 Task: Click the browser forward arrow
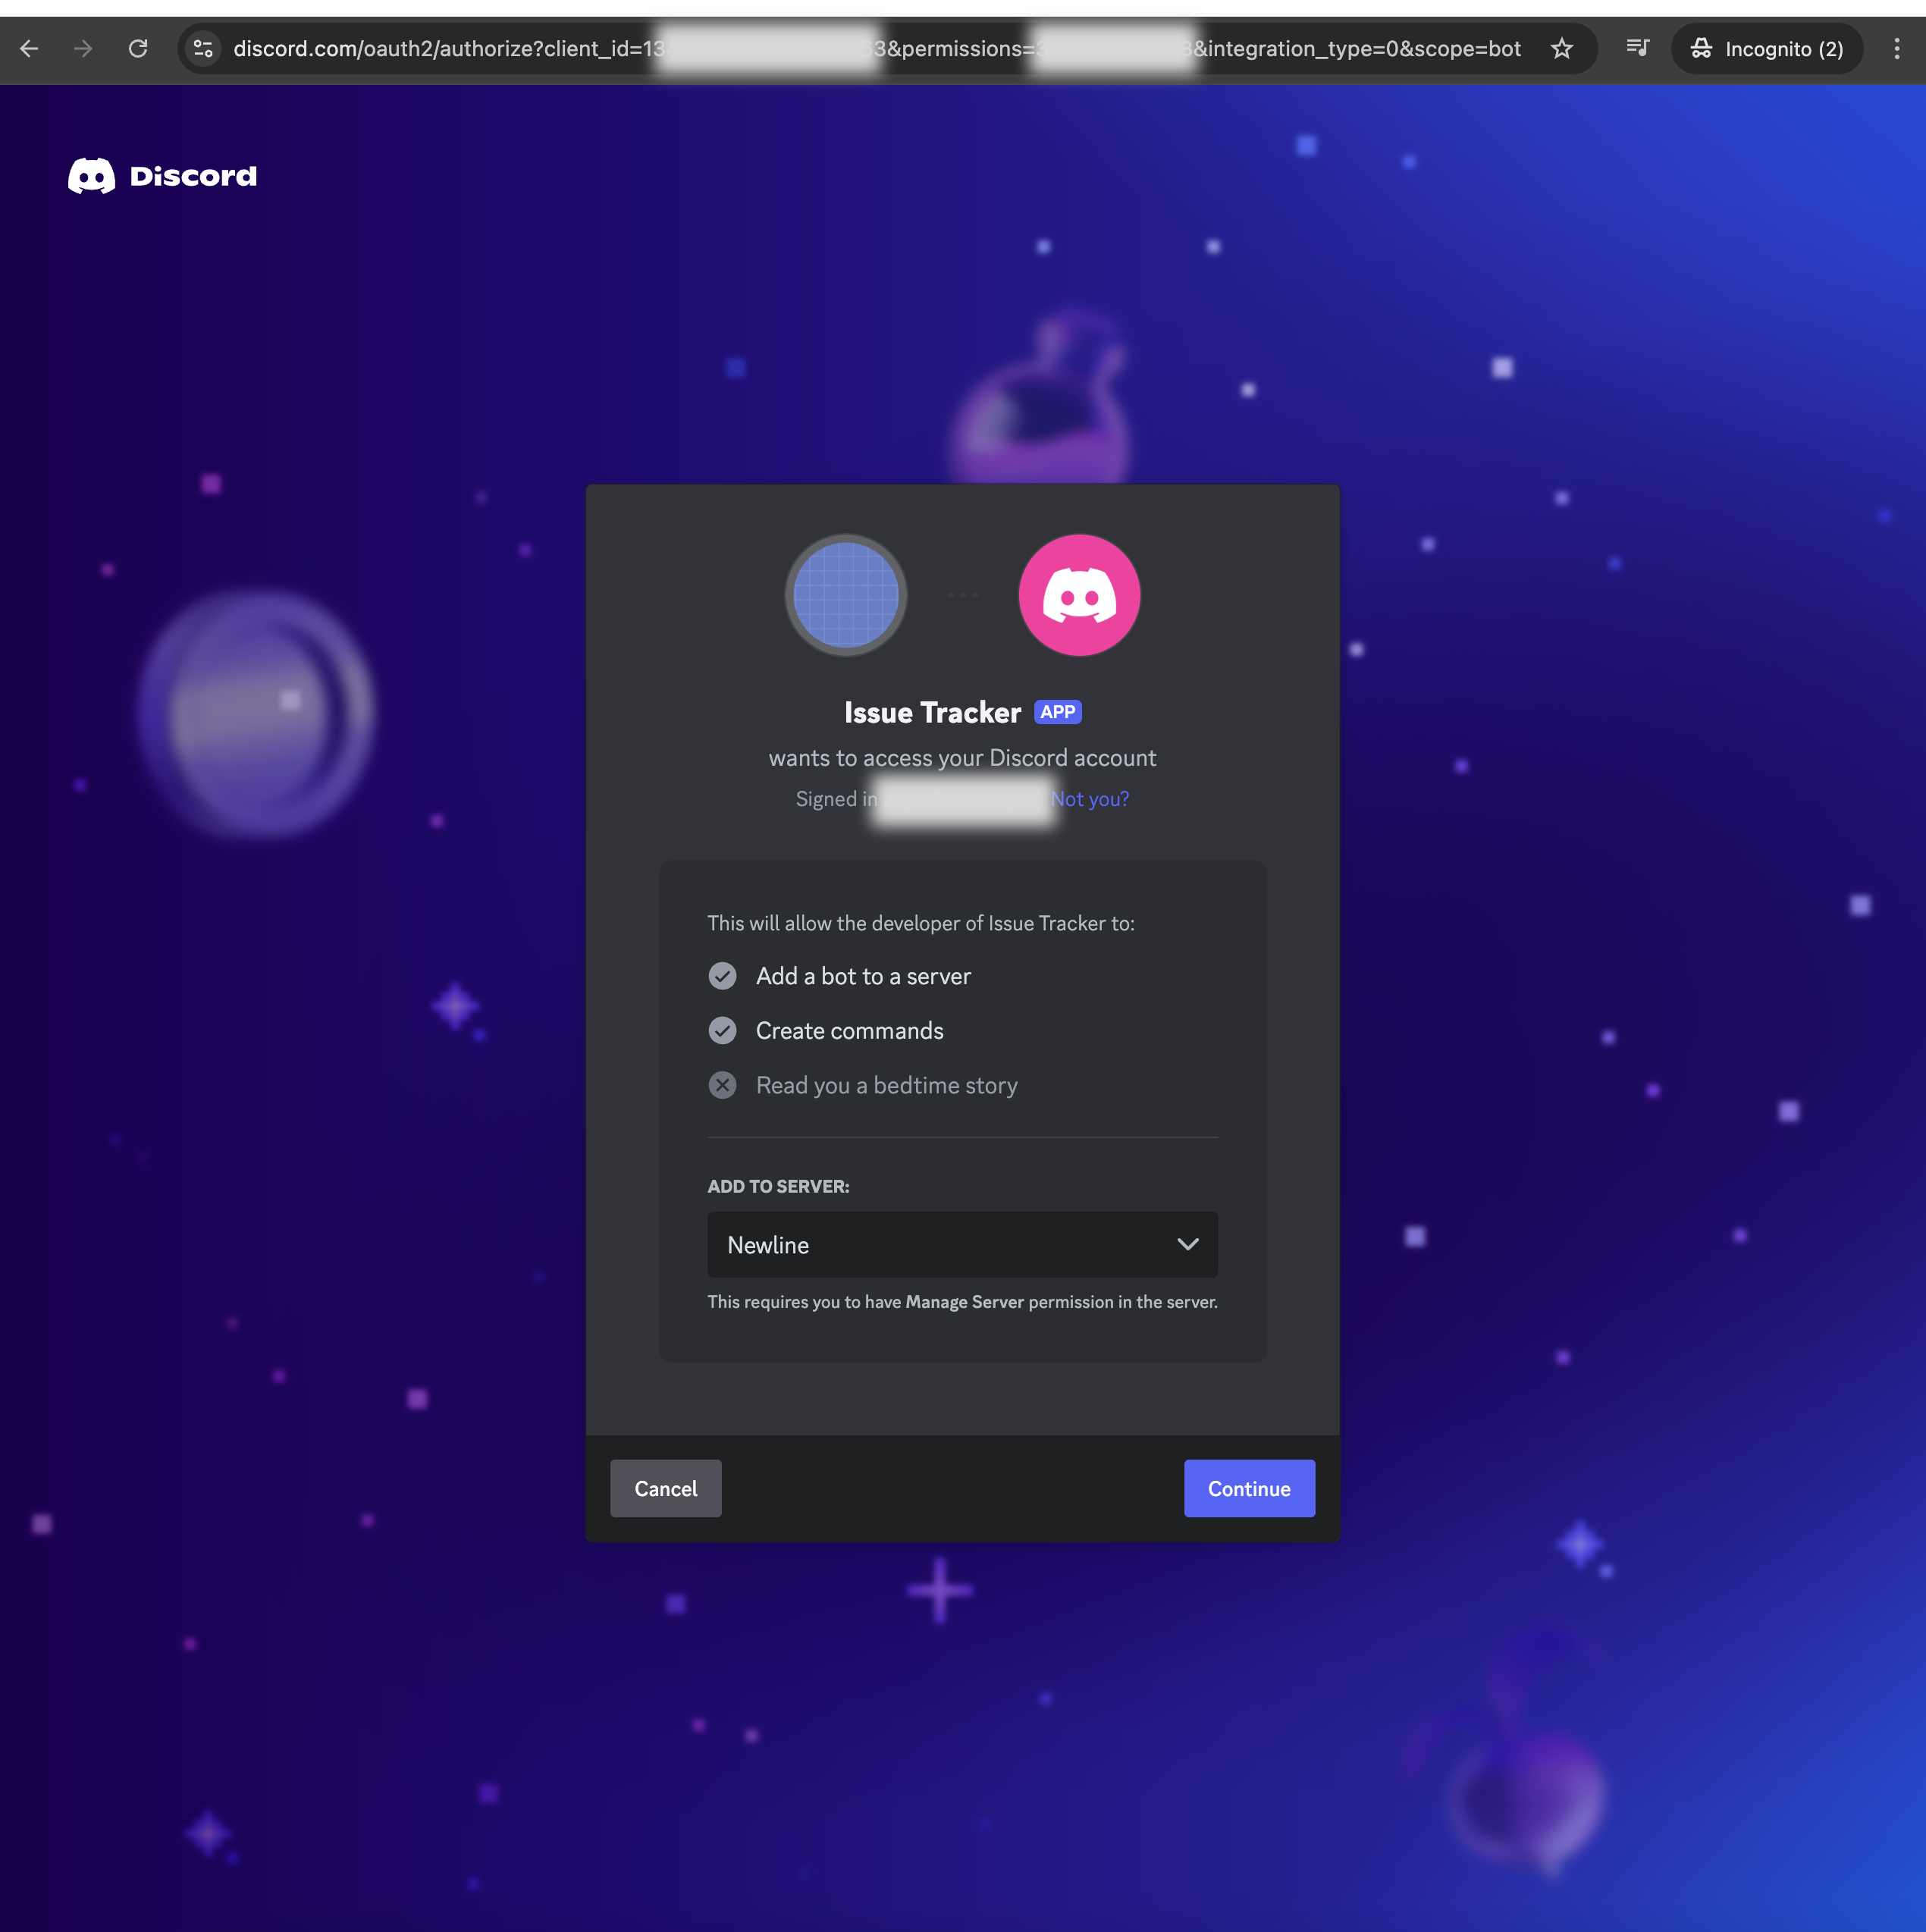83,48
